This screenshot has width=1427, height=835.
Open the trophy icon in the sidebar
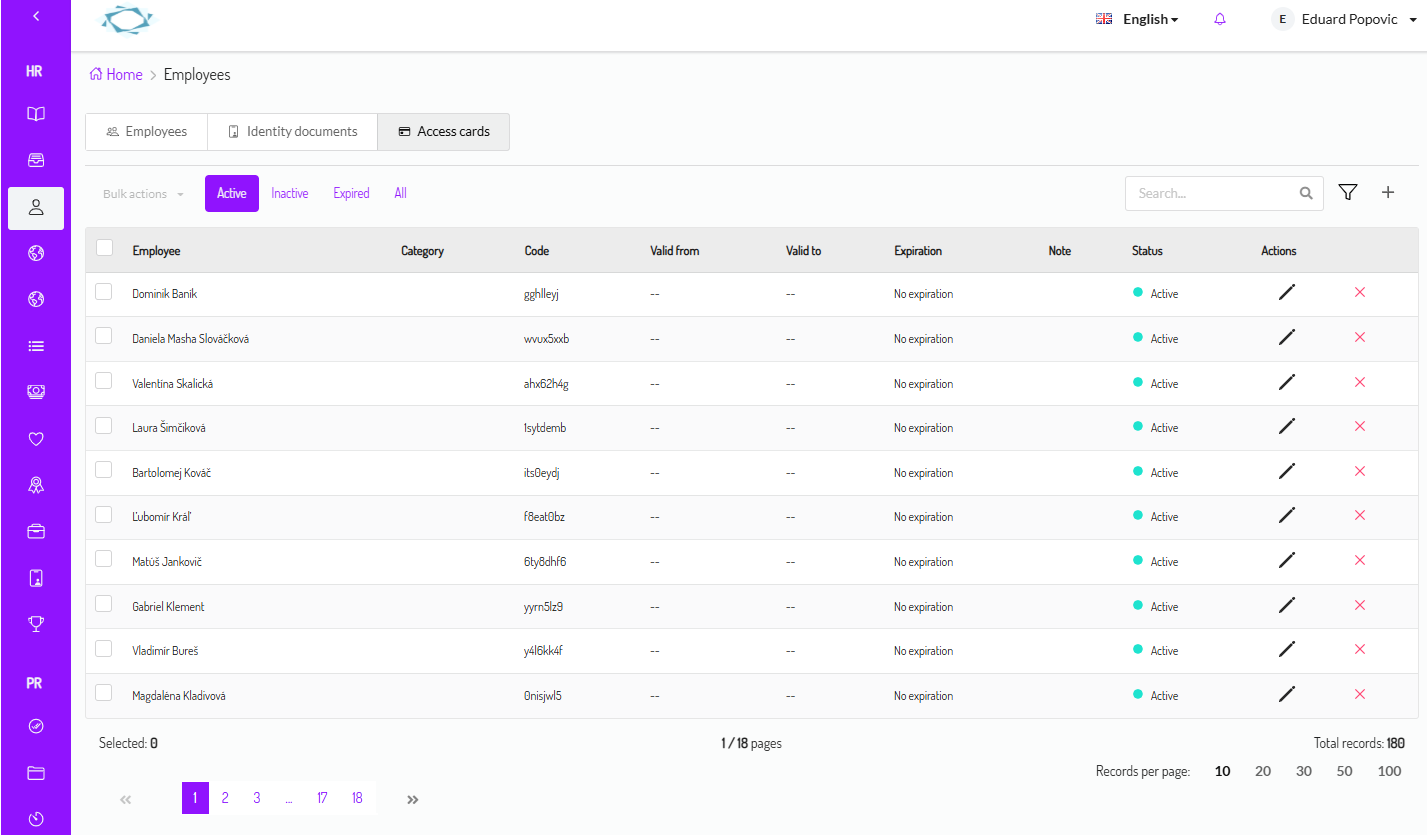pos(36,623)
